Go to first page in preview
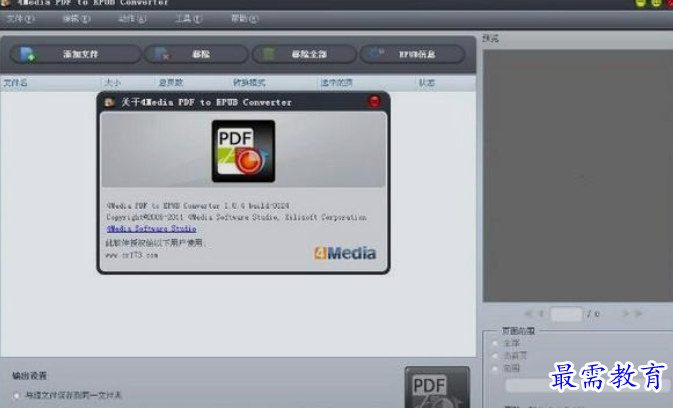The height and width of the screenshot is (408, 673). pyautogui.click(x=528, y=314)
